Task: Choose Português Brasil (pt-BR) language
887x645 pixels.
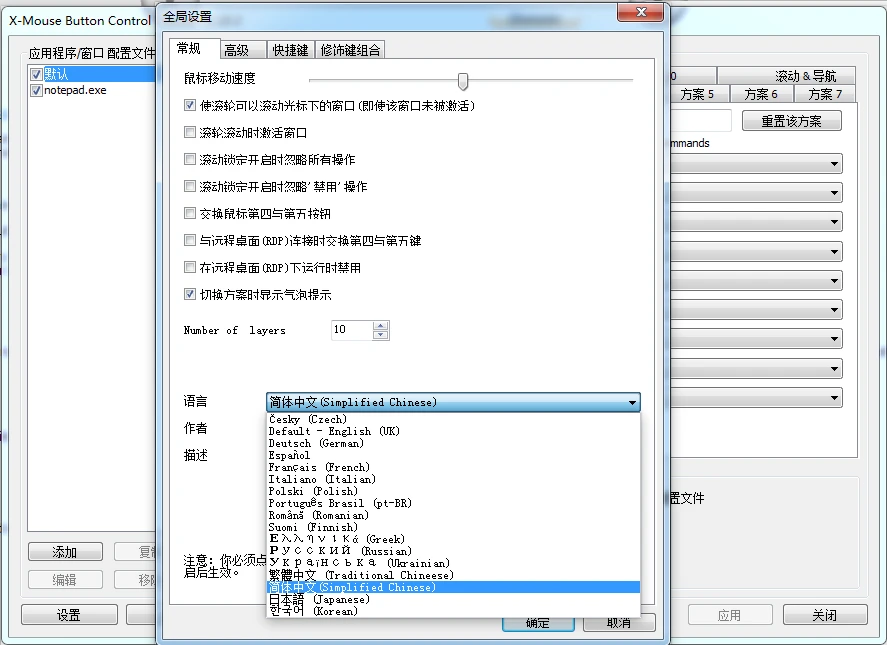Action: click(x=453, y=503)
